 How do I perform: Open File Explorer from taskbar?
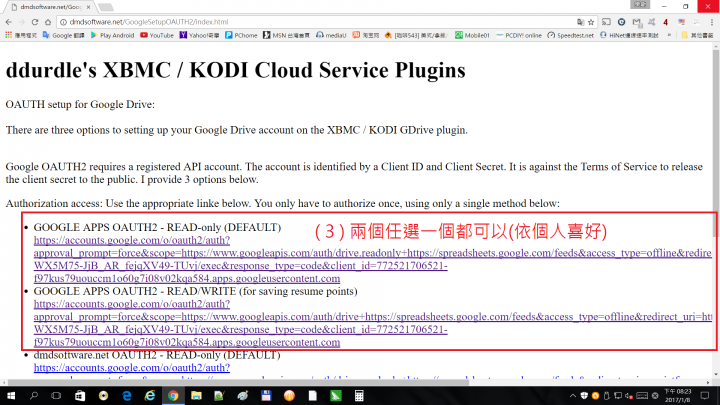point(196,396)
